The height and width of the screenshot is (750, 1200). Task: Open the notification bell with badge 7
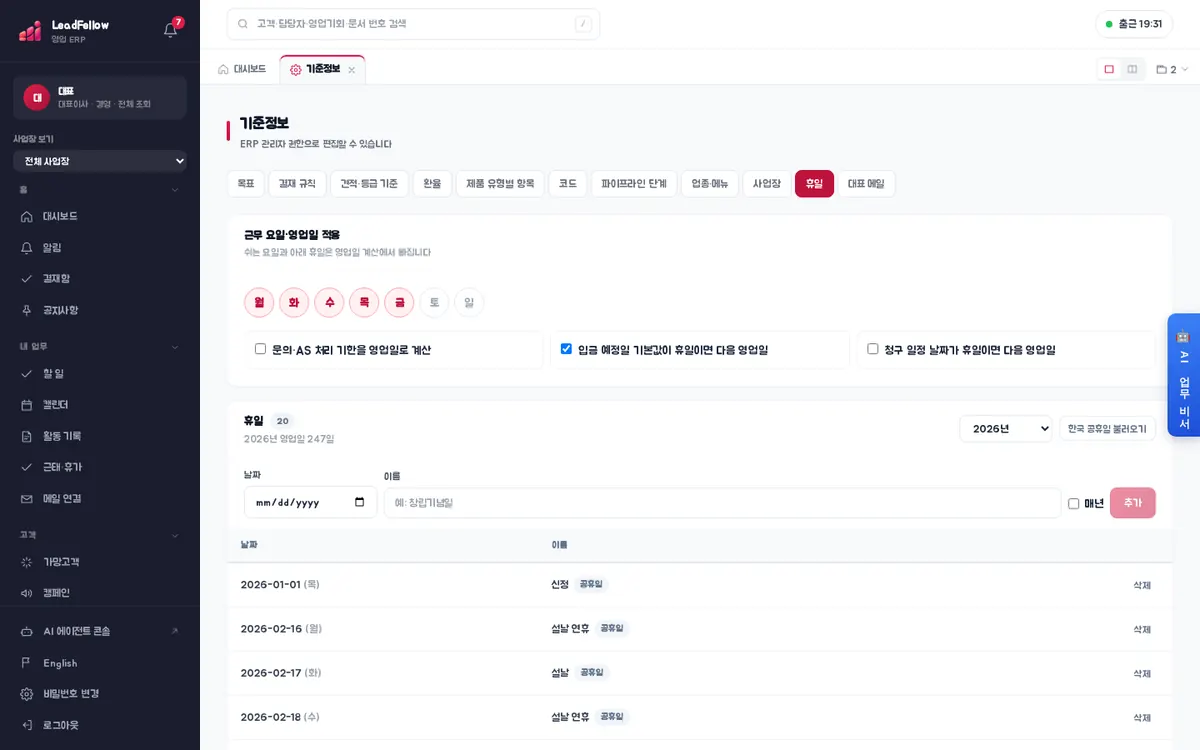pyautogui.click(x=171, y=29)
